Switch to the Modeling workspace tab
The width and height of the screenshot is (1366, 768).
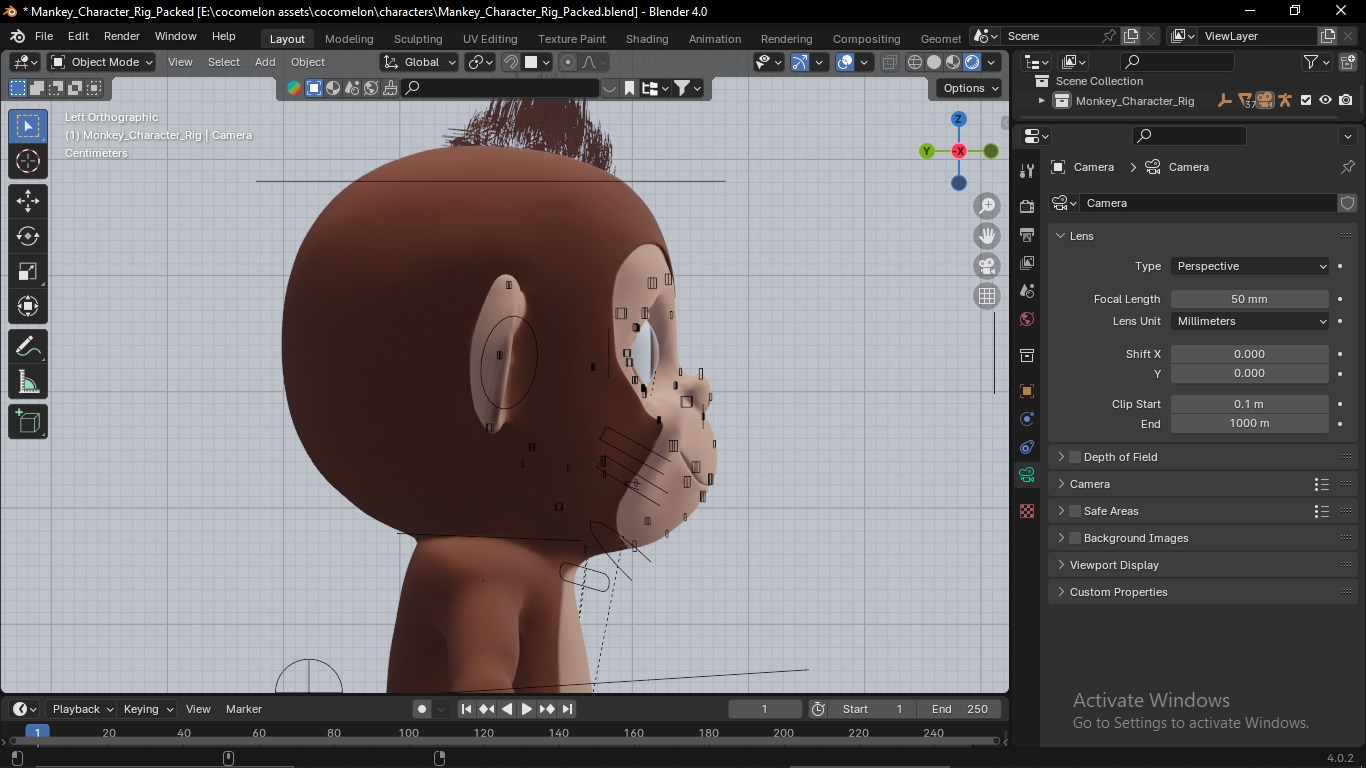(x=349, y=39)
